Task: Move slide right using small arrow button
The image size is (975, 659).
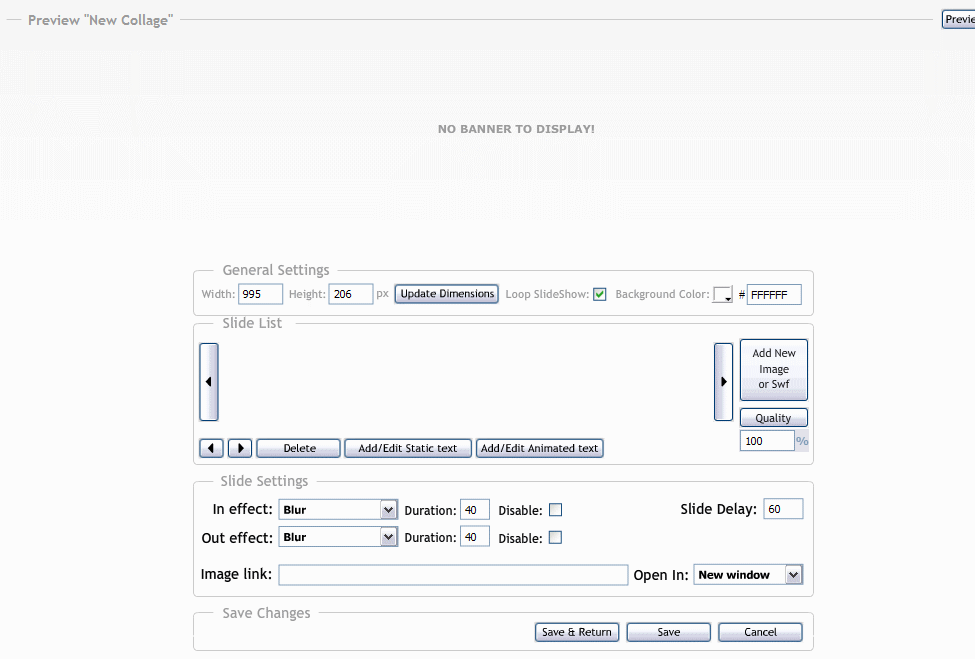Action: [240, 448]
